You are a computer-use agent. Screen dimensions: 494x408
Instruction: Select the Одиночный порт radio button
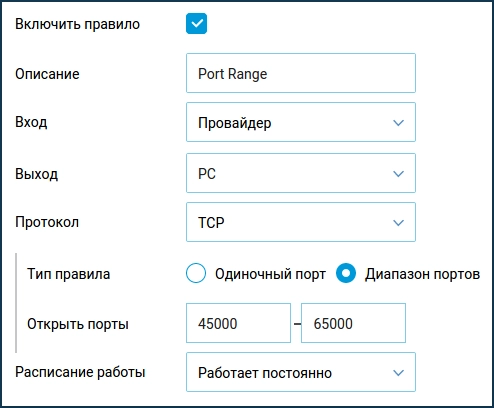tap(196, 273)
